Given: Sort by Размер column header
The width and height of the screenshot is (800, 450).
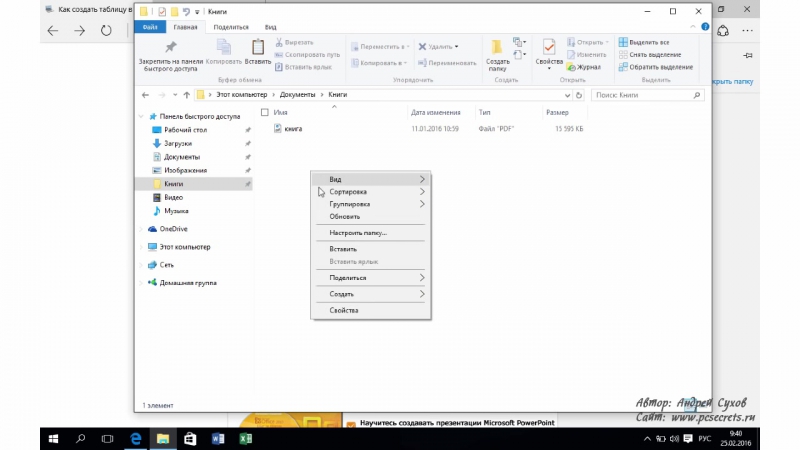Looking at the screenshot, I should pos(557,112).
